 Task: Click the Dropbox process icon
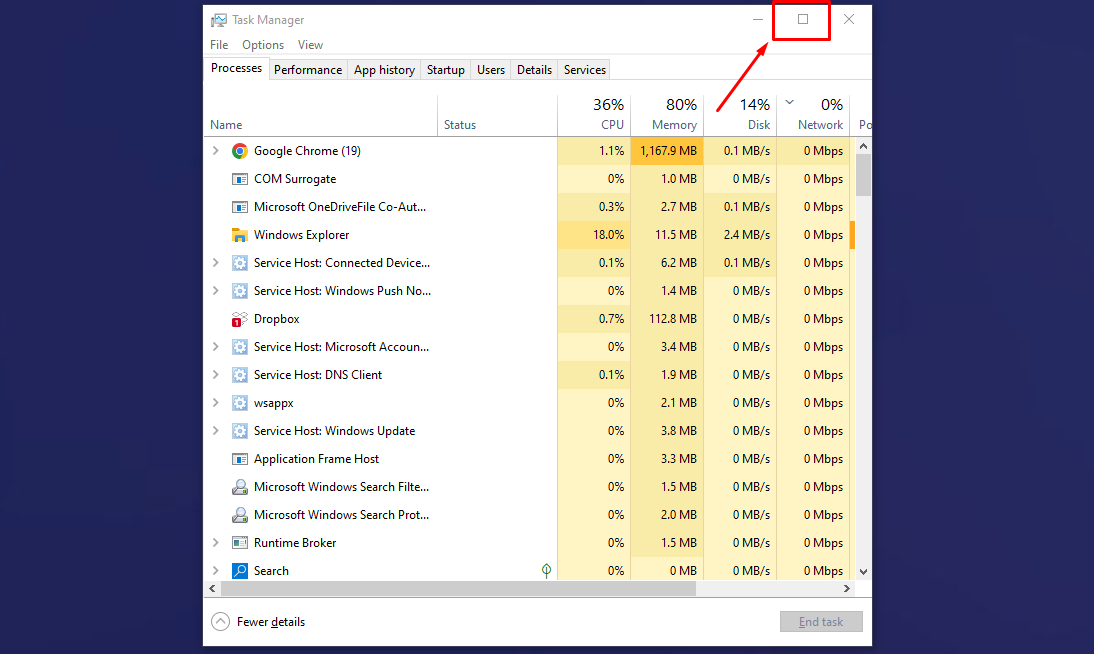(x=239, y=319)
